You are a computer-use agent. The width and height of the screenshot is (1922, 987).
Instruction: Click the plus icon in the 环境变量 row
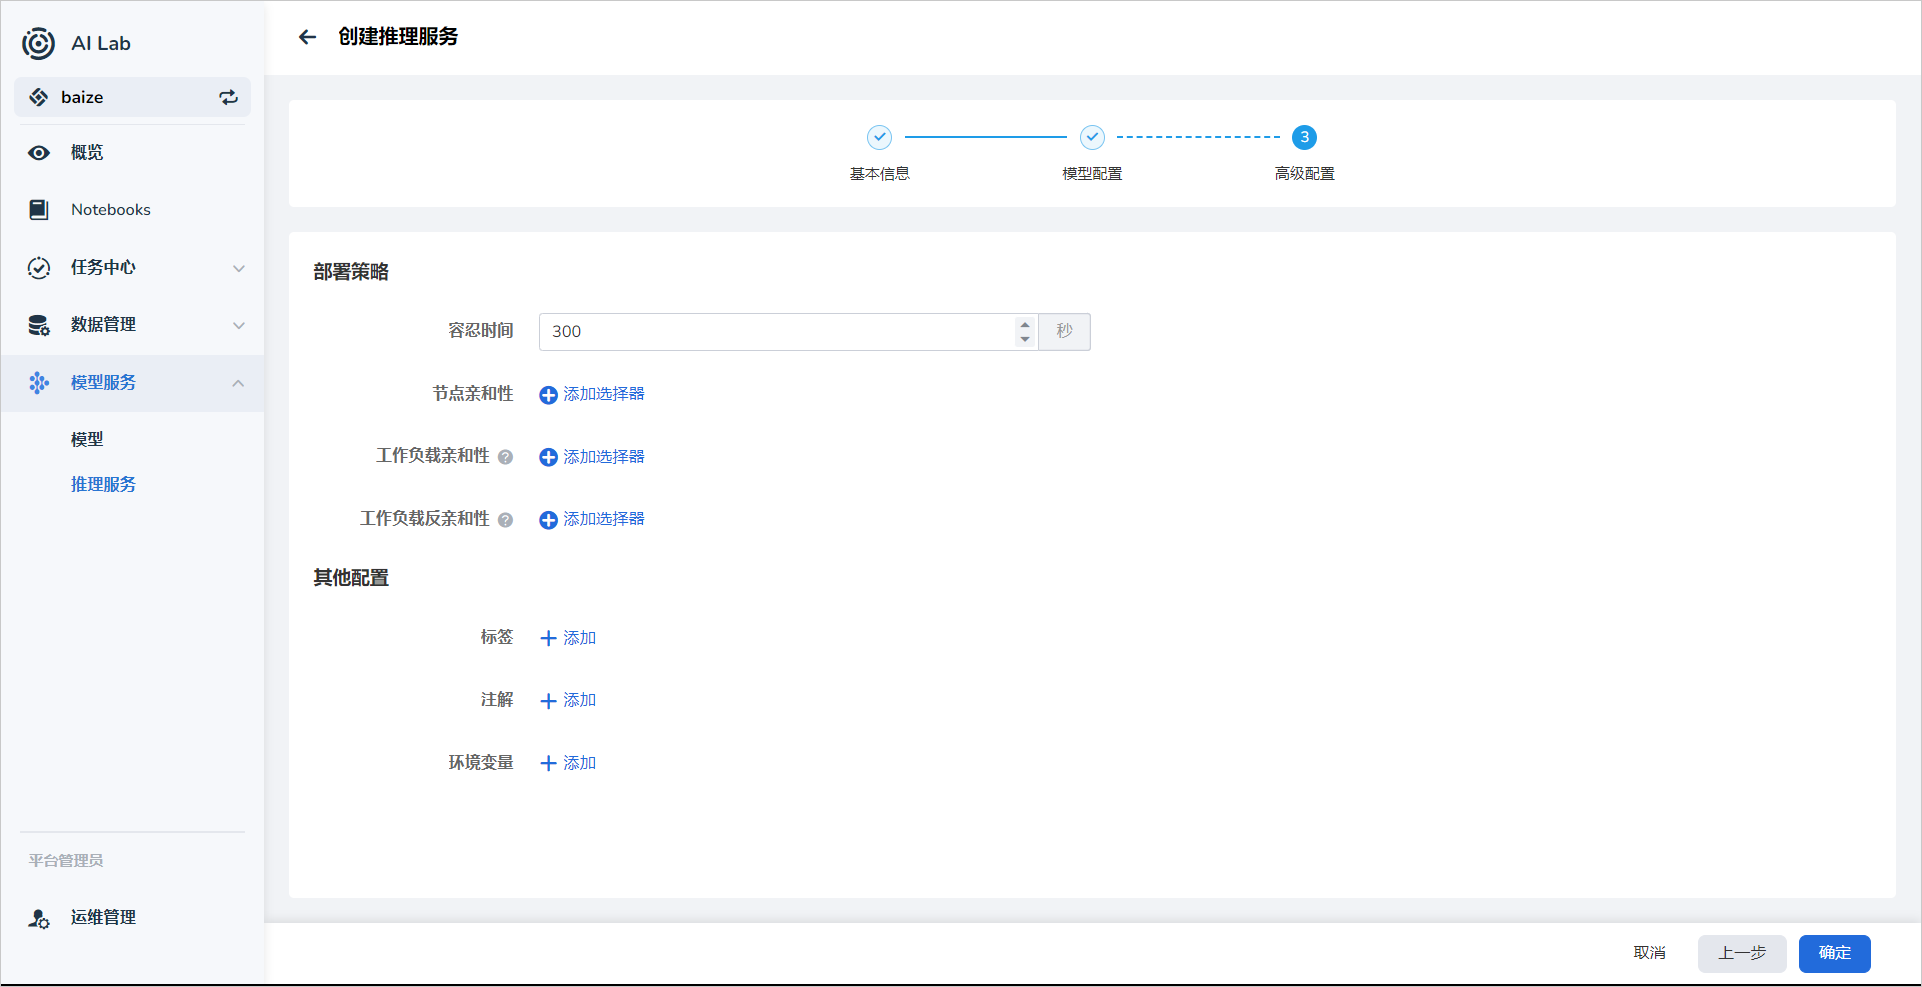548,763
